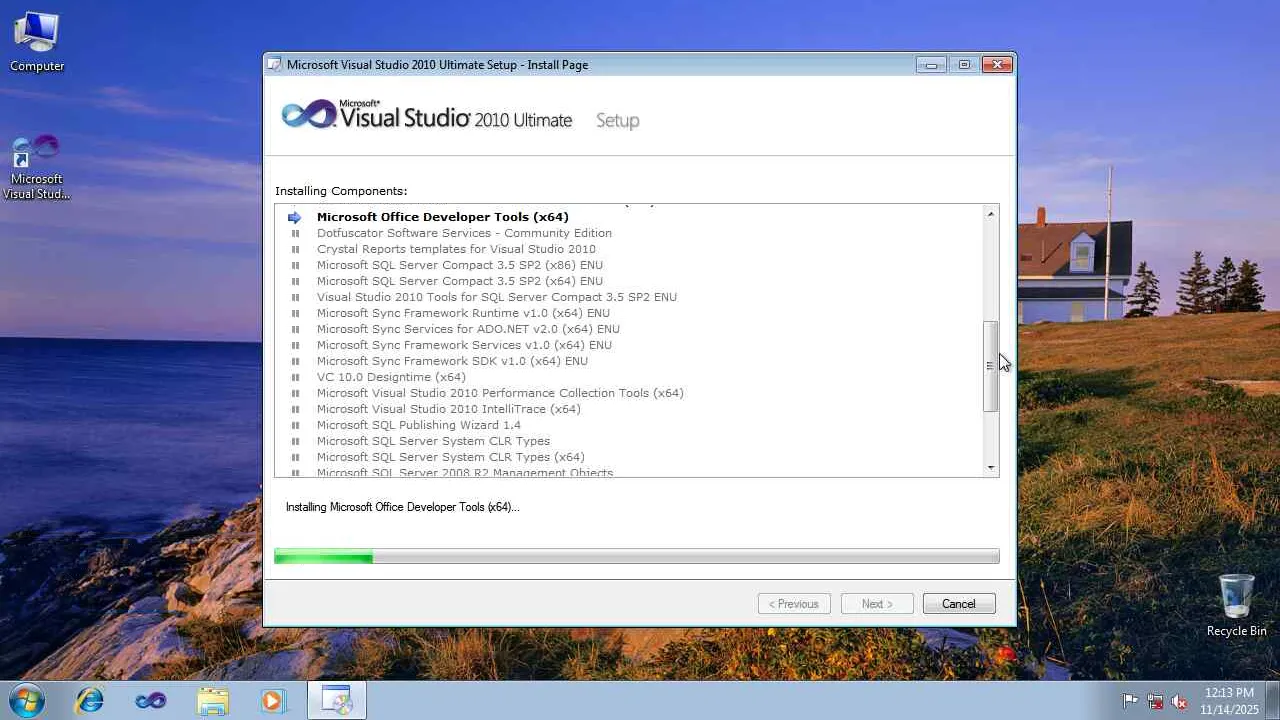Click the blue arrow beside Microsoft Office Developer Tools
This screenshot has height=720, width=1280.
(x=295, y=217)
